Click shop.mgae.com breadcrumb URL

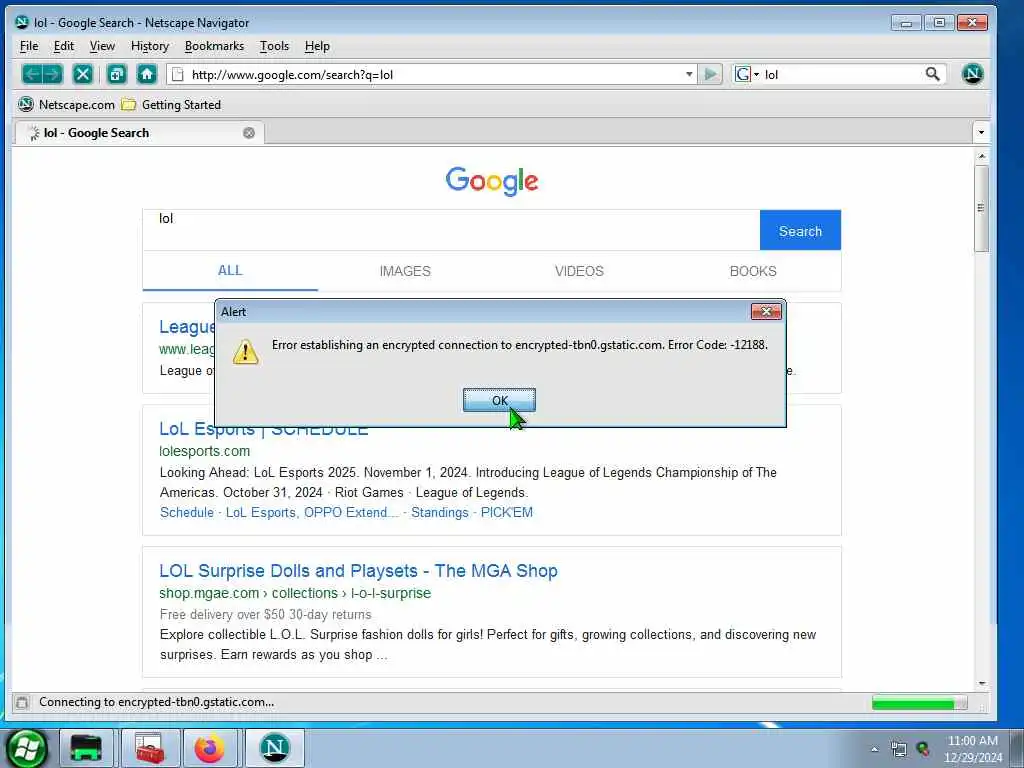295,594
